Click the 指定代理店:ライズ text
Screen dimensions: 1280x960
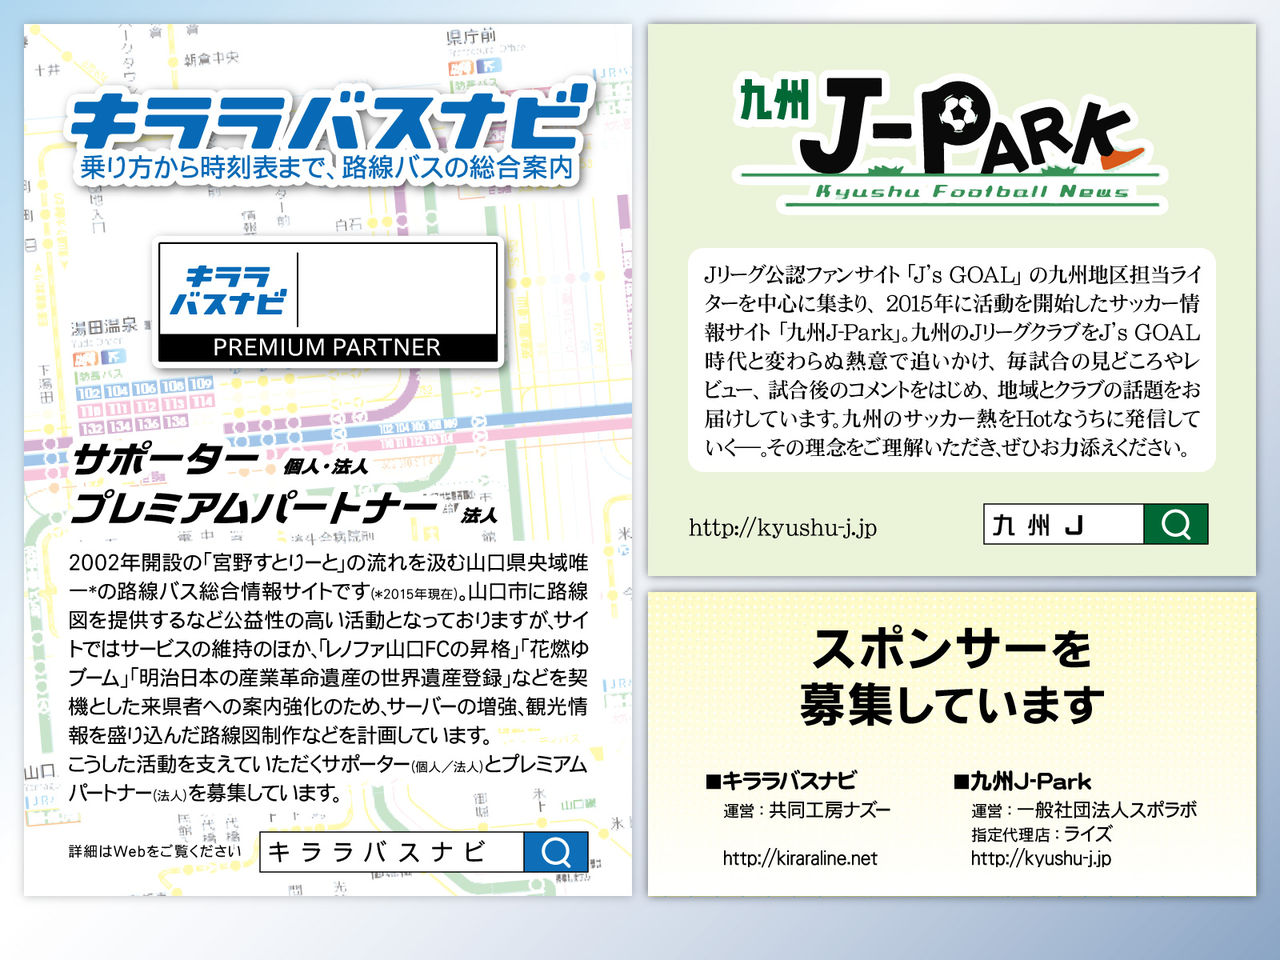coord(1041,833)
